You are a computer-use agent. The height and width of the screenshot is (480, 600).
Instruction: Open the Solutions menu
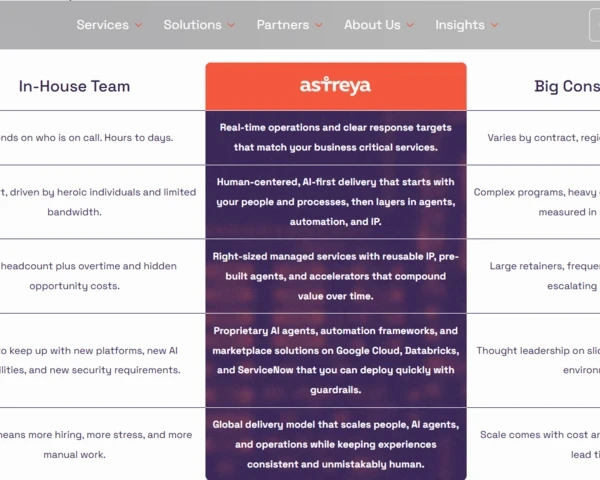click(192, 25)
